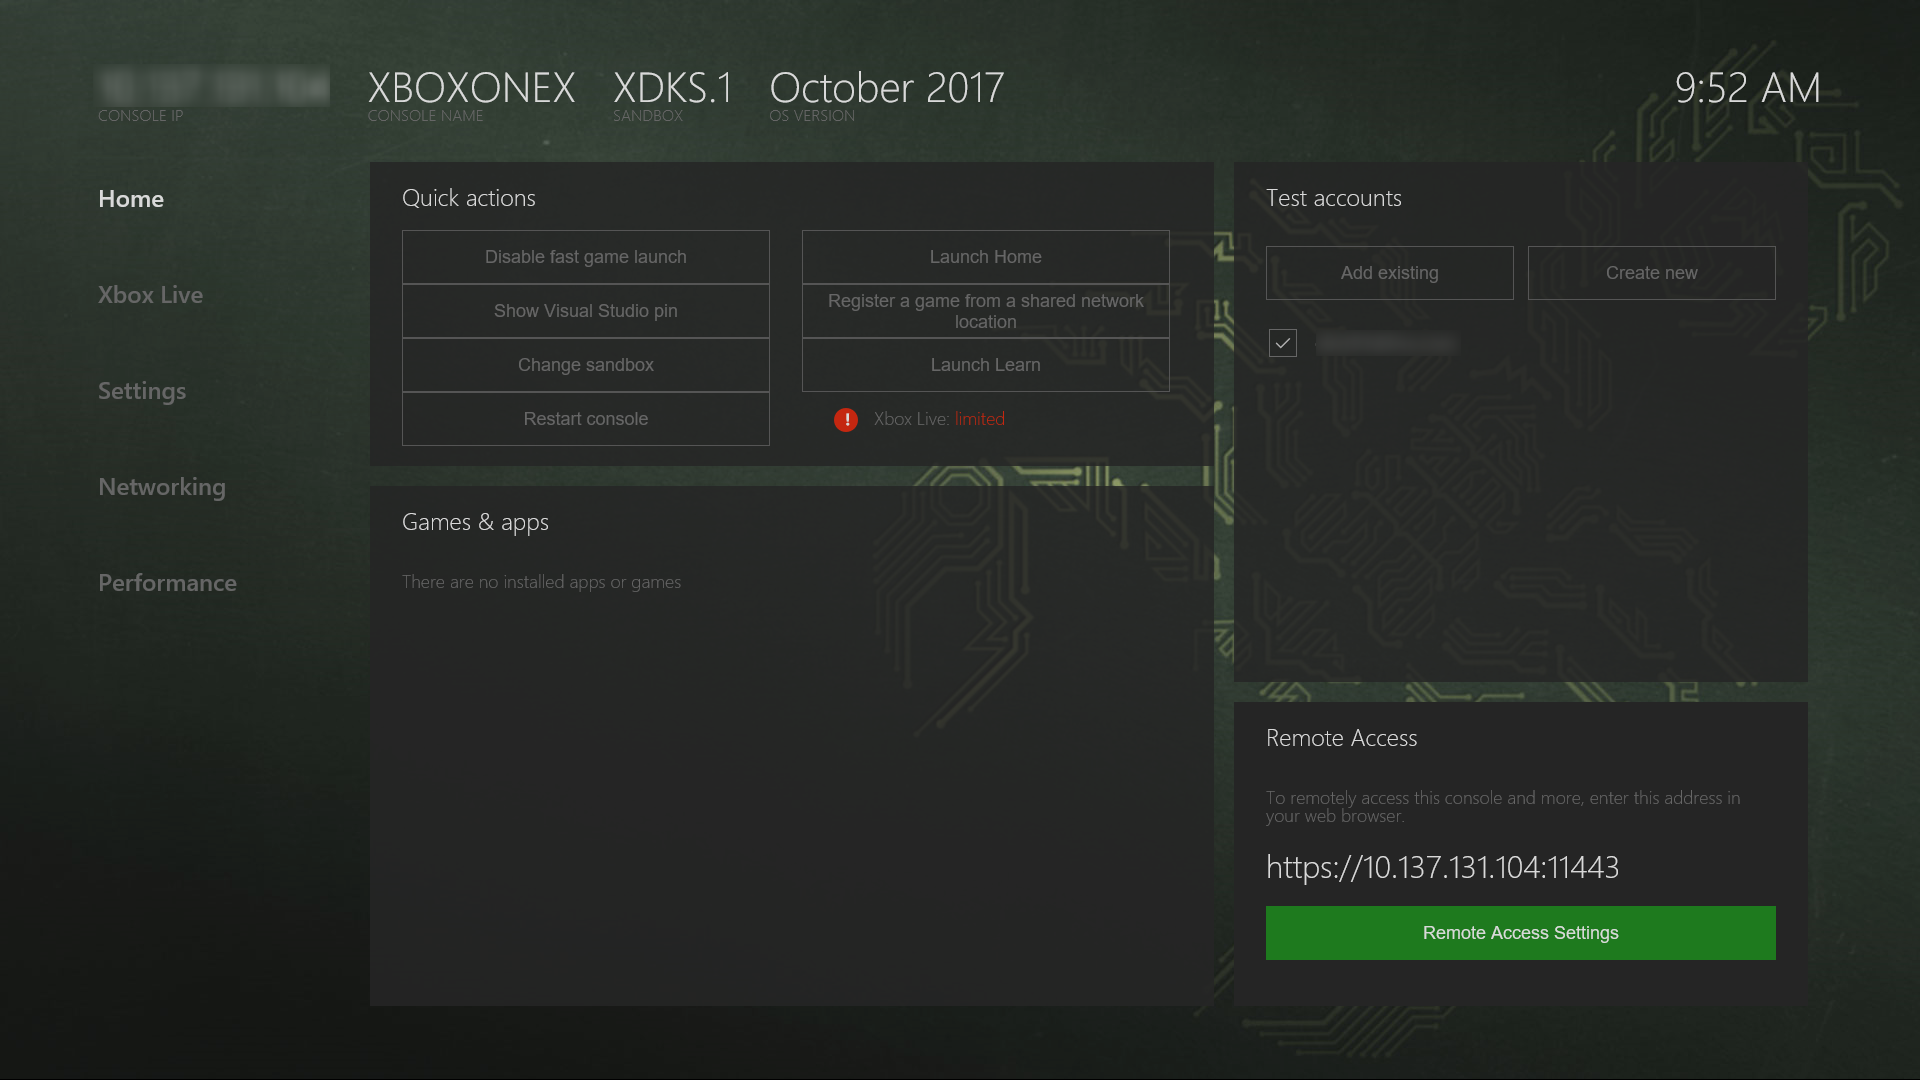This screenshot has width=1920, height=1080.
Task: Click the Disable fast game launch button
Action: click(x=585, y=256)
